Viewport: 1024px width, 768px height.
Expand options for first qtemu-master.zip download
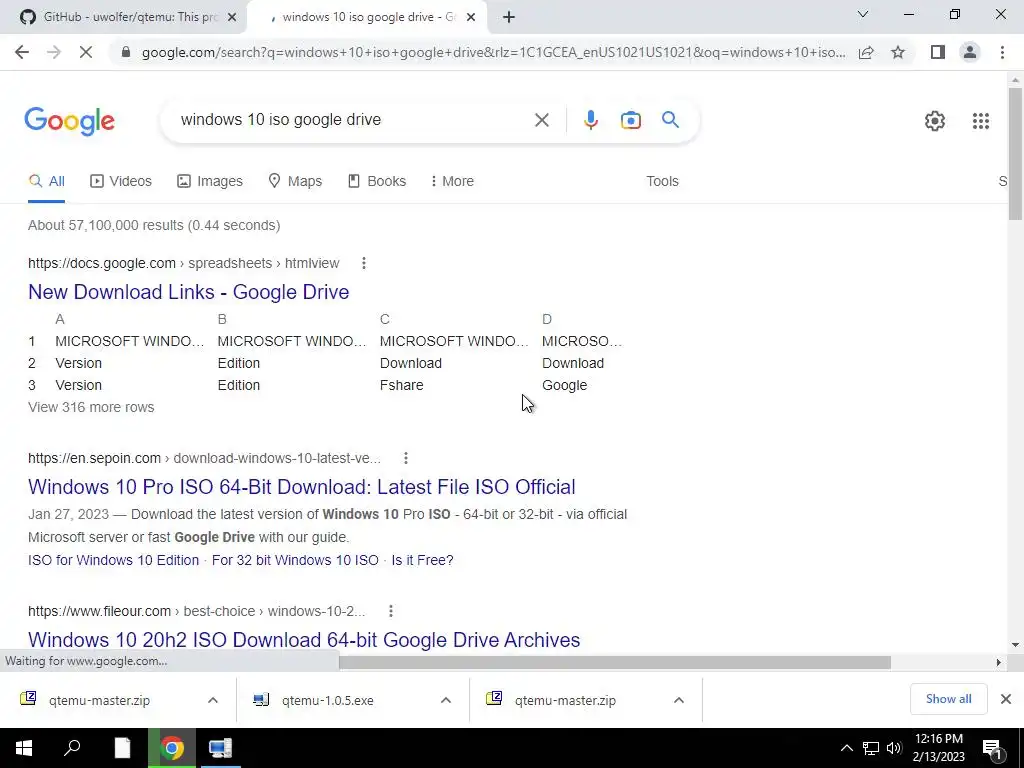coord(213,700)
